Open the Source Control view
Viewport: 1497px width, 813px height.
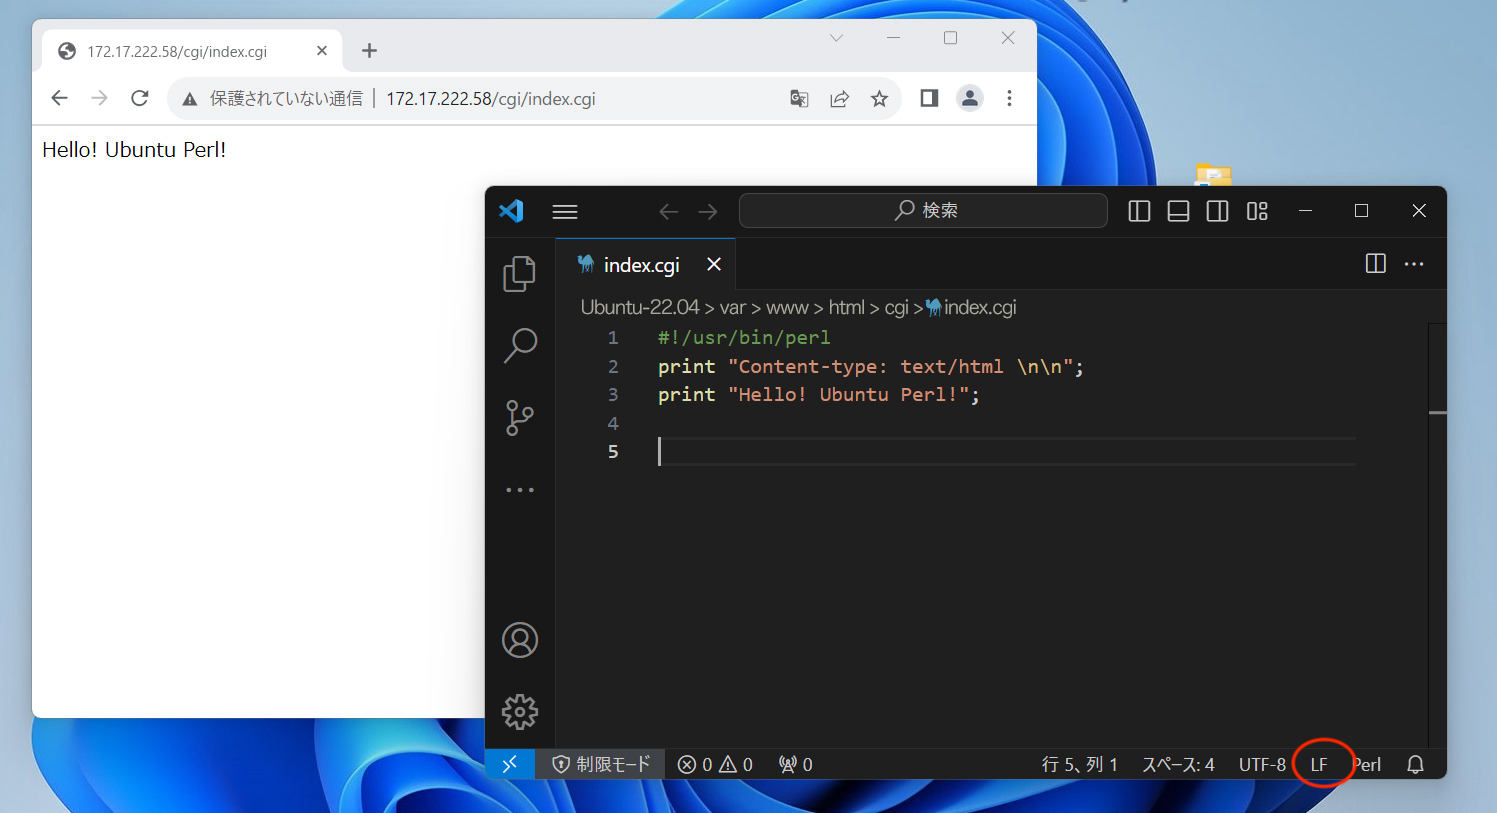pyautogui.click(x=519, y=418)
